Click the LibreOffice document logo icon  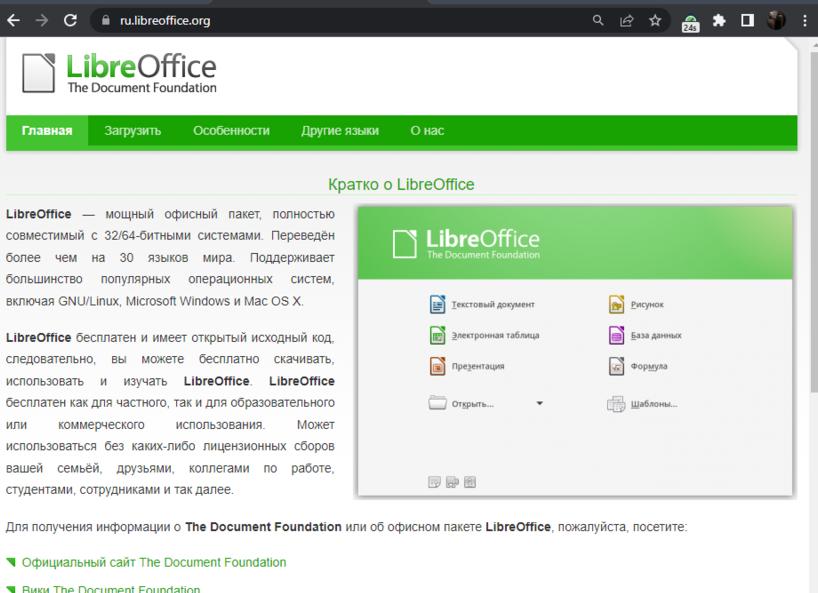click(x=39, y=73)
